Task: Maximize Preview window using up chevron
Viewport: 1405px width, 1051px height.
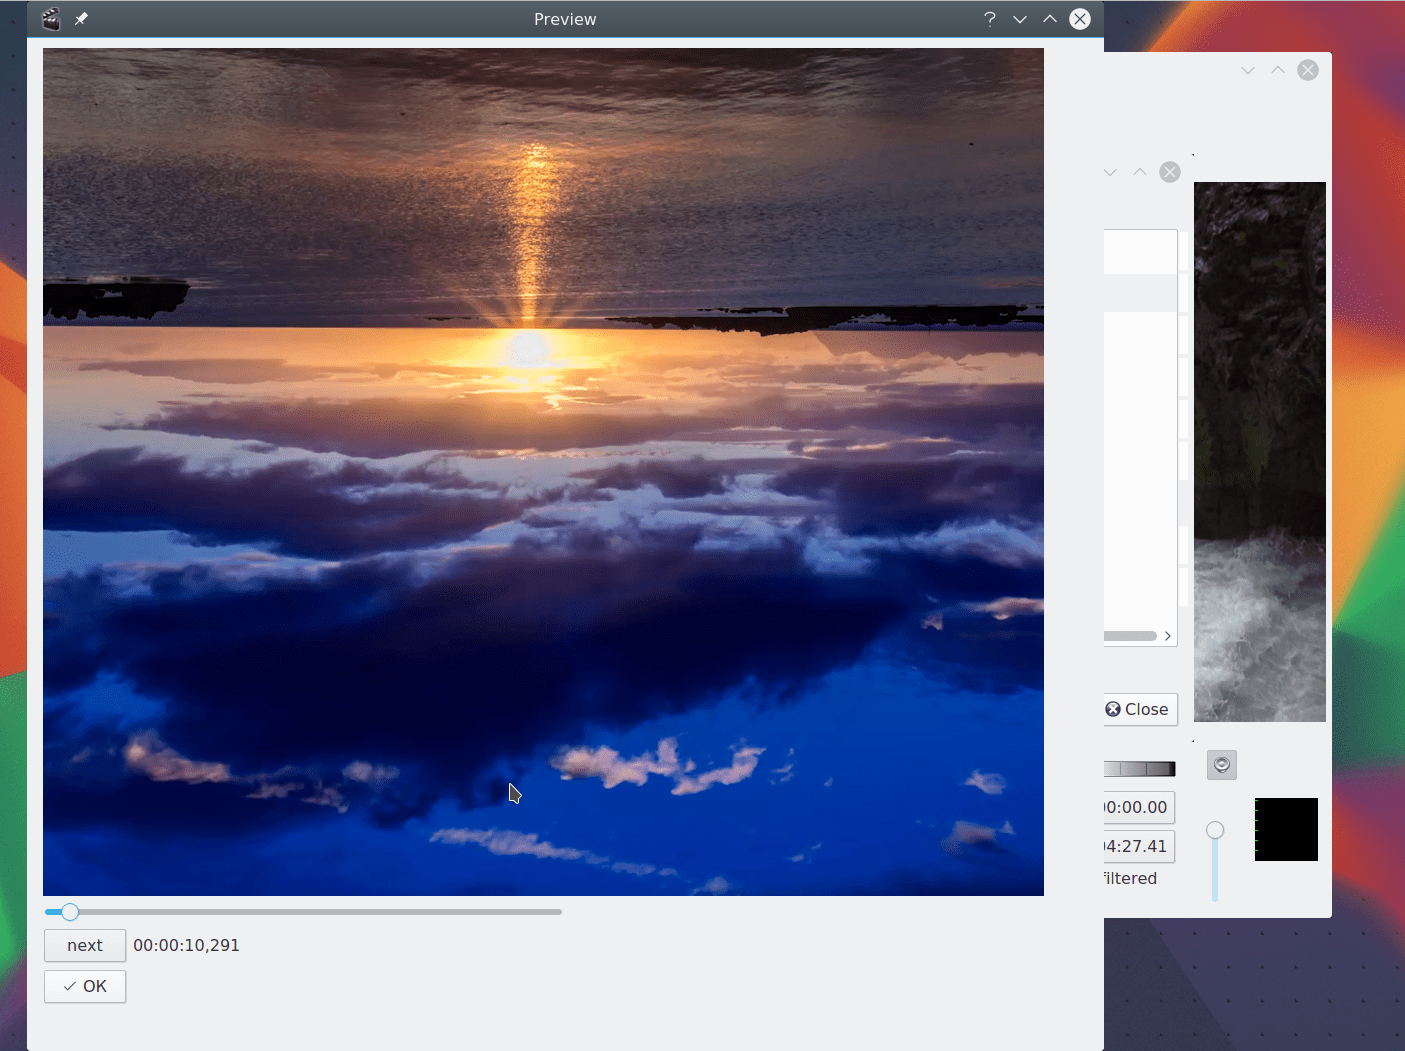Action: coord(1050,19)
